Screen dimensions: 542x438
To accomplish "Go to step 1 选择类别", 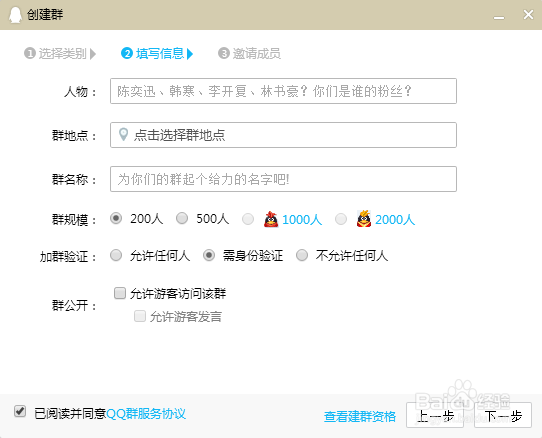I will [60, 54].
